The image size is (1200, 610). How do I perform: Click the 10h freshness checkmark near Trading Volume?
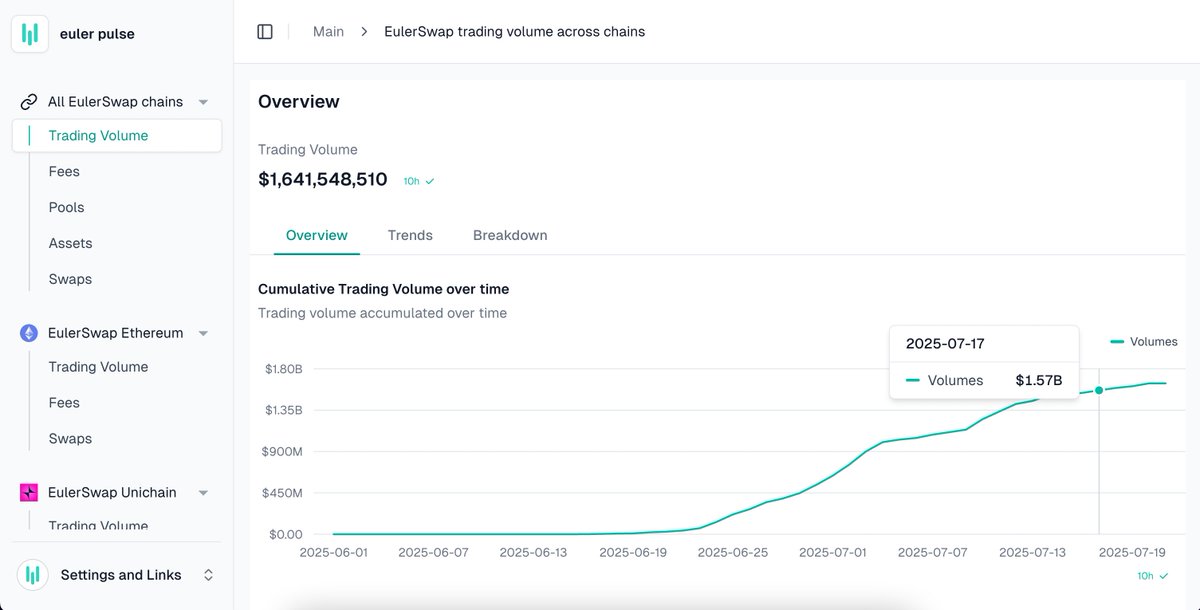[430, 182]
